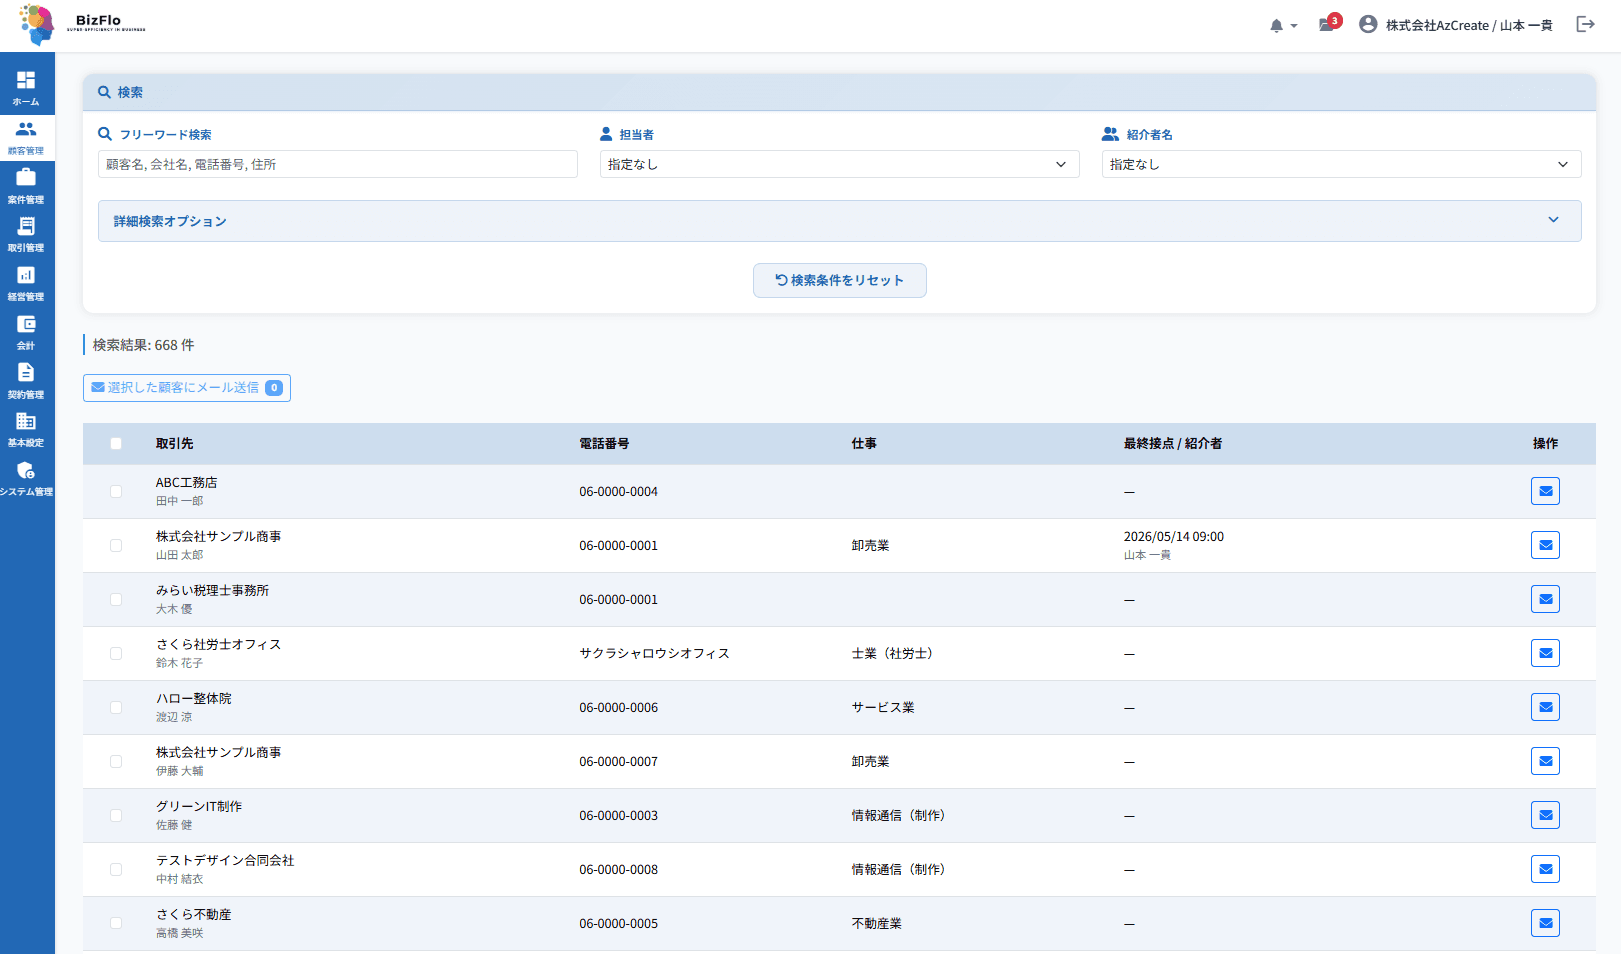Click 2026/05/14 09:00 last contact entry
This screenshot has height=954, width=1621.
click(x=1173, y=537)
